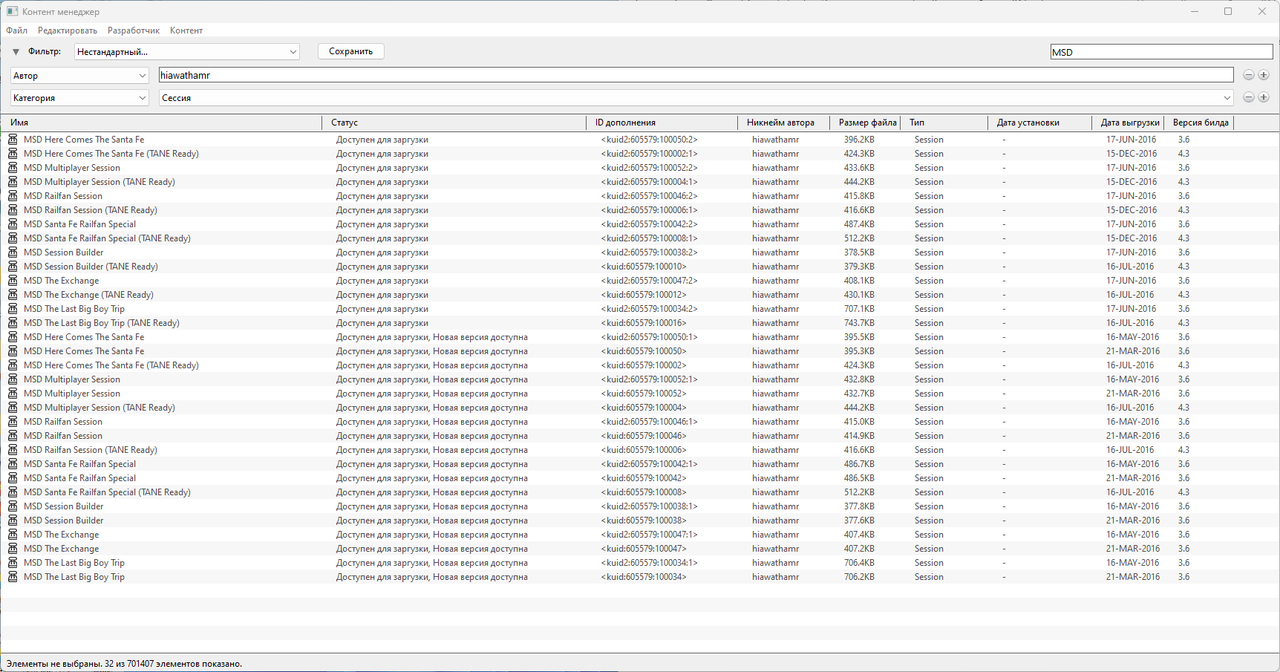Viewport: 1280px width, 672px height.
Task: Open the Контент menu
Action: 187,31
